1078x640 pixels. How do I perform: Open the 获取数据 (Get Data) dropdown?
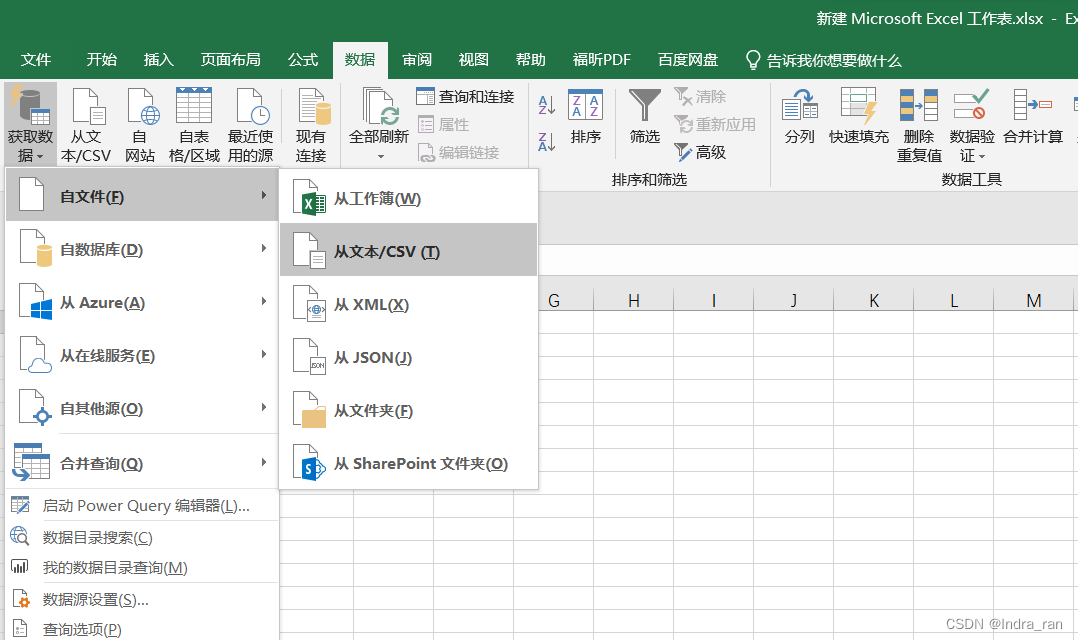30,124
